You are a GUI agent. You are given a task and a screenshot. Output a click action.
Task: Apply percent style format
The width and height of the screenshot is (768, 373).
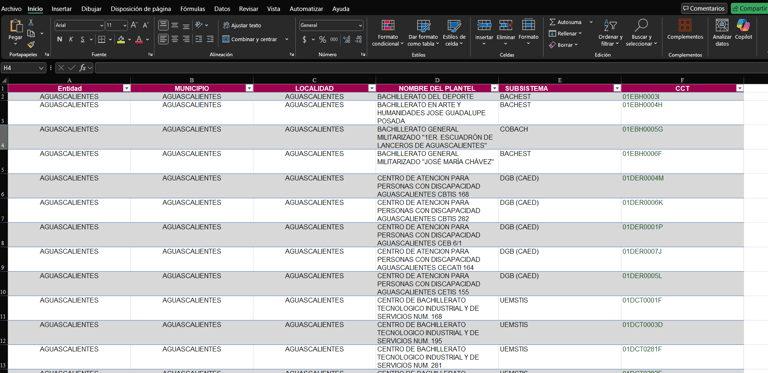322,39
